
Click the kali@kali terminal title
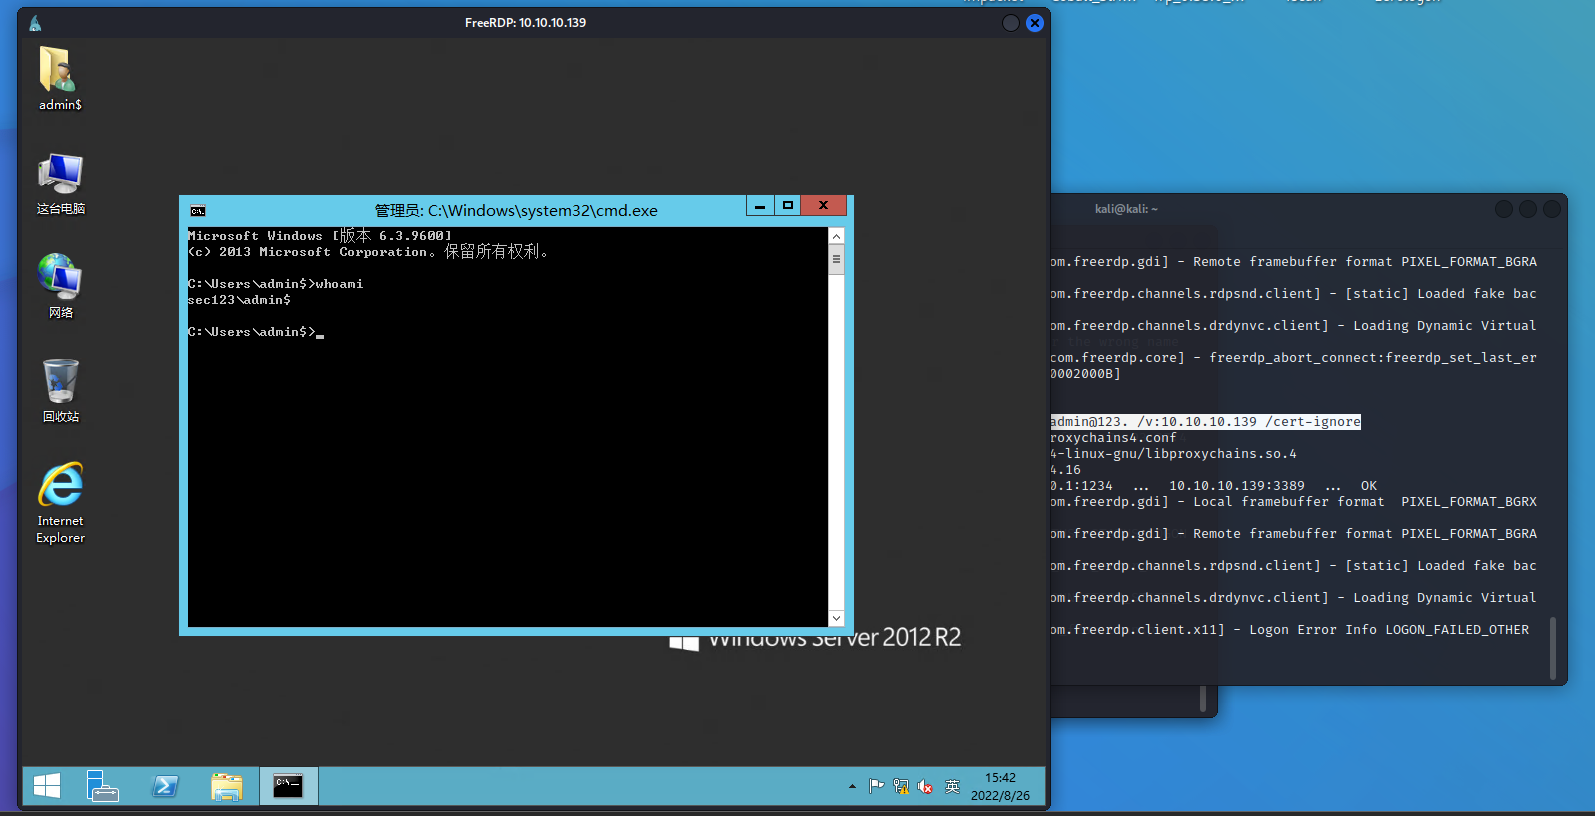pyautogui.click(x=1126, y=209)
